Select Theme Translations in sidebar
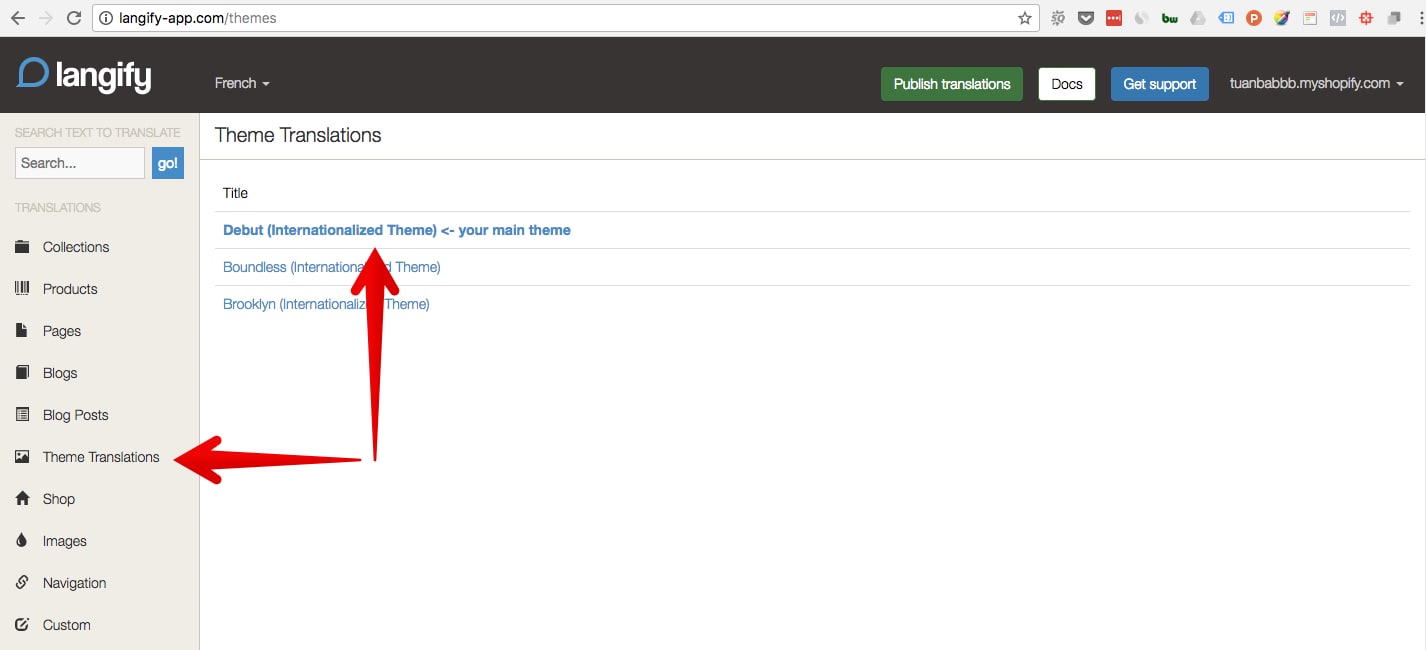Image resolution: width=1426 pixels, height=650 pixels. pyautogui.click(x=99, y=457)
